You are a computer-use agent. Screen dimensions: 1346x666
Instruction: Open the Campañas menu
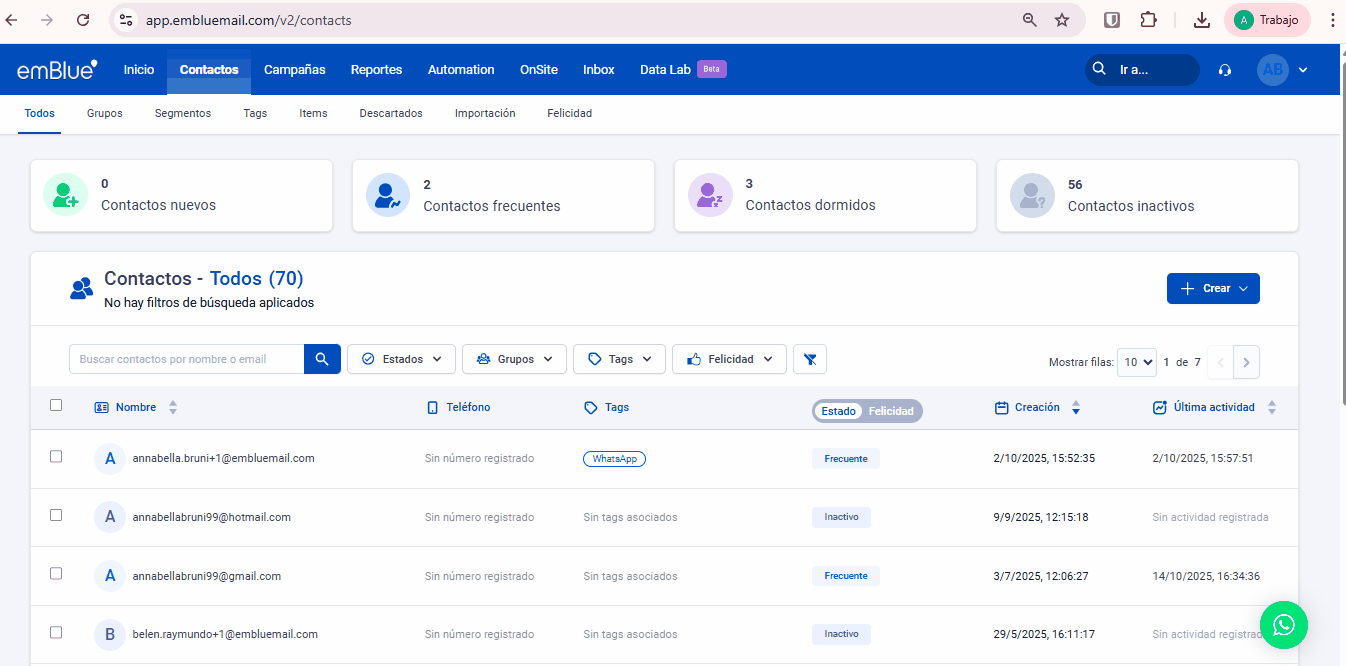294,70
